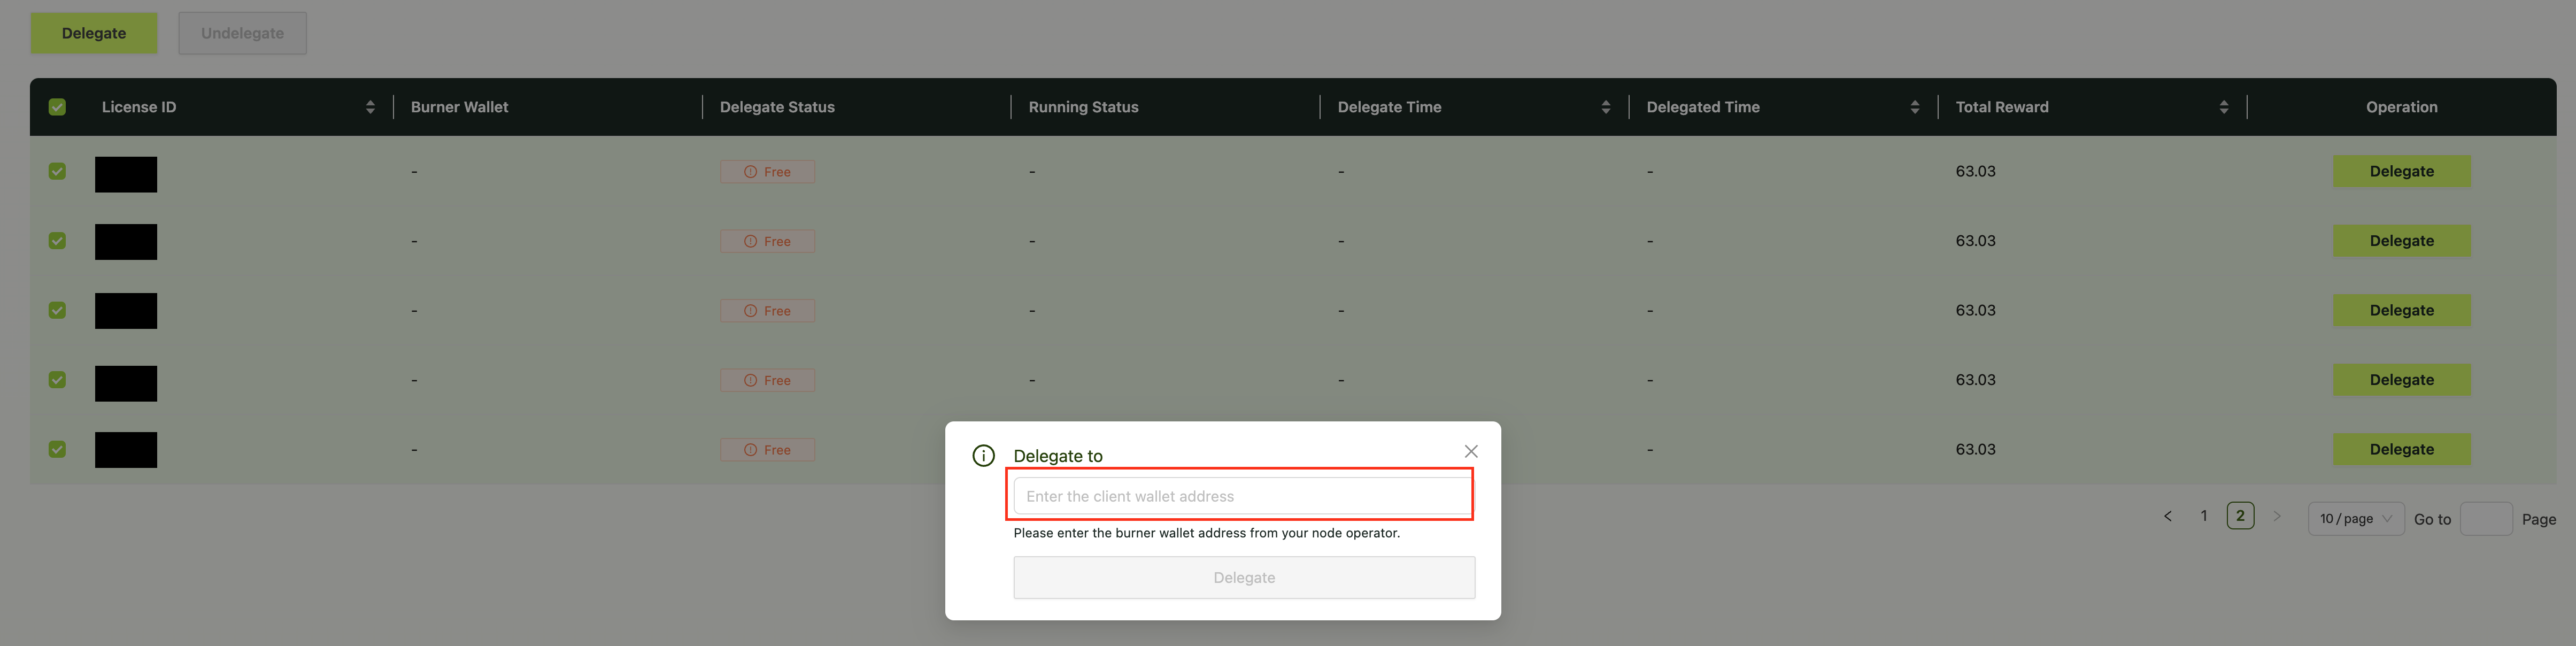Click the first row Free status badge
The image size is (2576, 646).
tap(767, 172)
